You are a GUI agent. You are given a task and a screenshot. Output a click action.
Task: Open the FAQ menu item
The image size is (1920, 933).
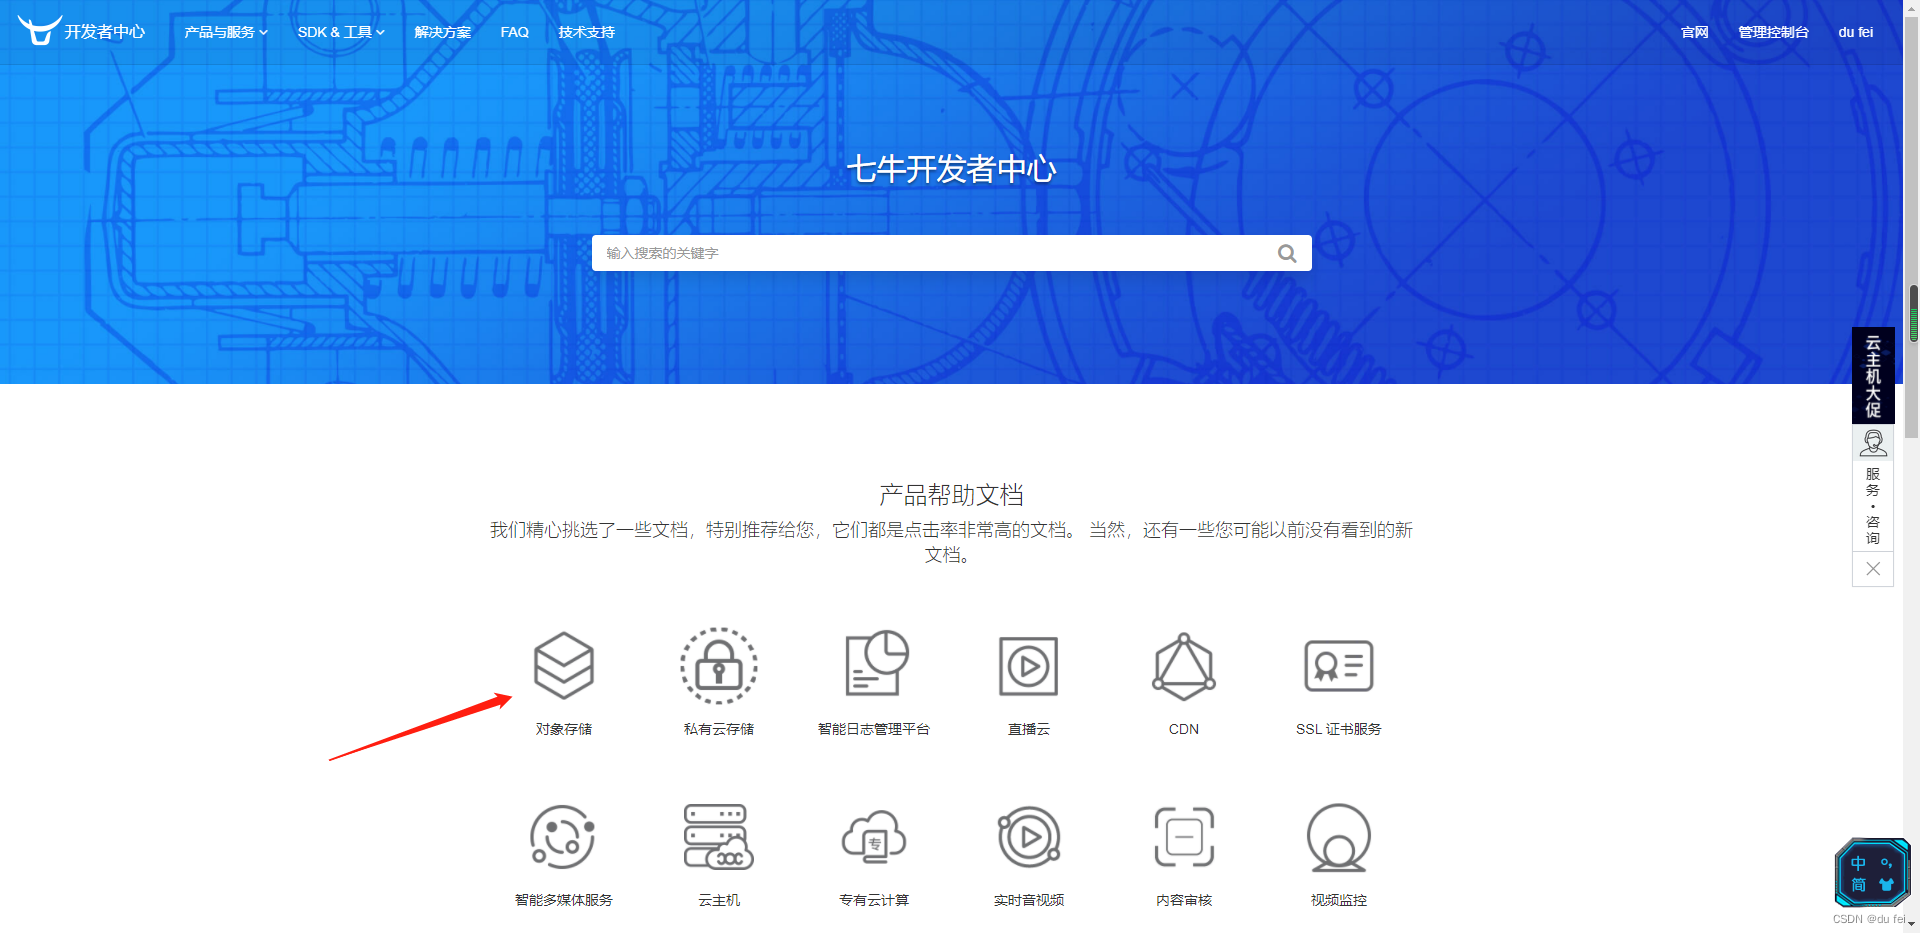[x=515, y=32]
